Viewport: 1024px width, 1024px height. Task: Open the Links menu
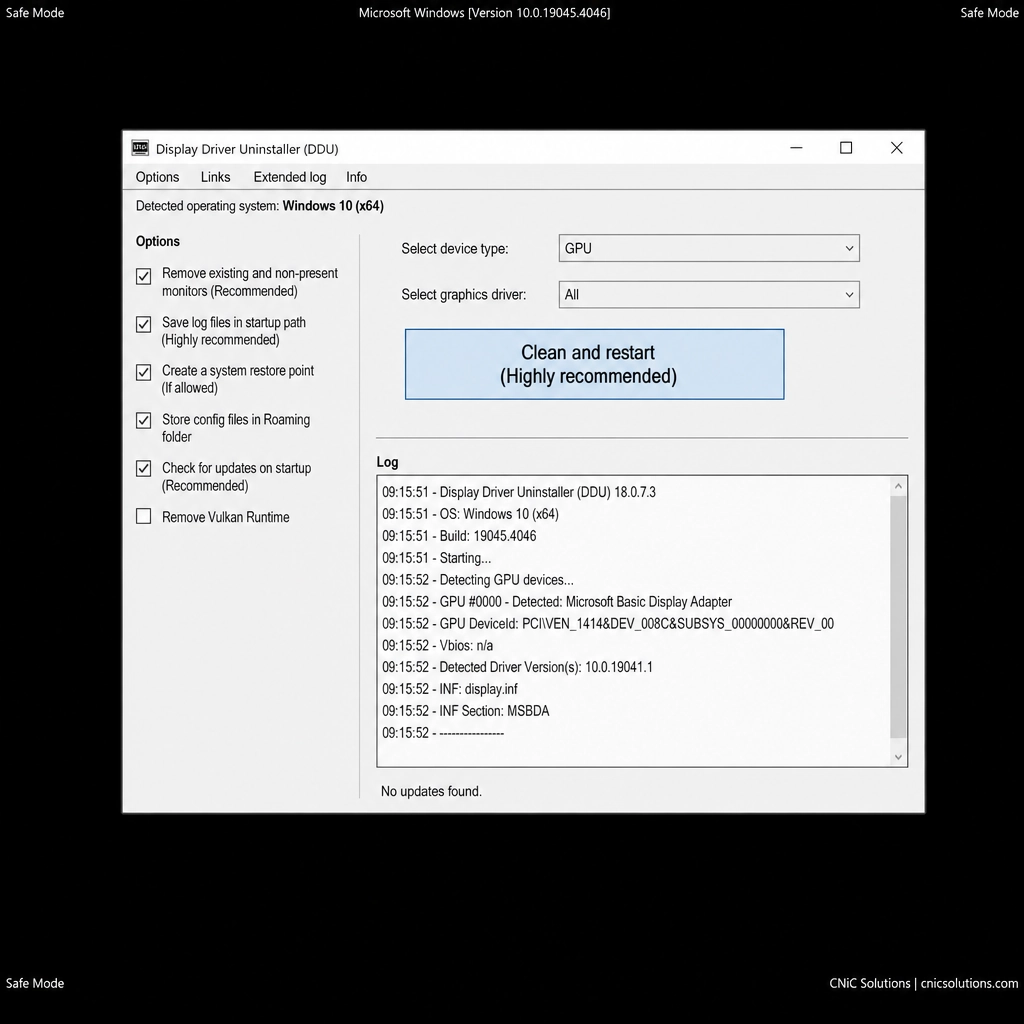[216, 177]
